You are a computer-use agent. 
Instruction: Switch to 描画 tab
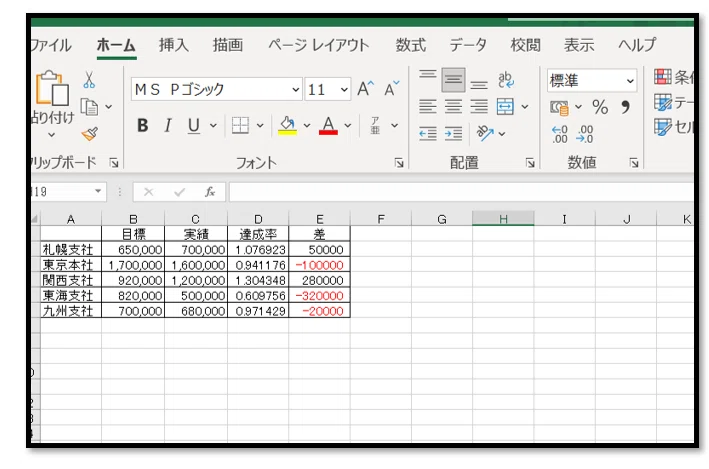[228, 45]
